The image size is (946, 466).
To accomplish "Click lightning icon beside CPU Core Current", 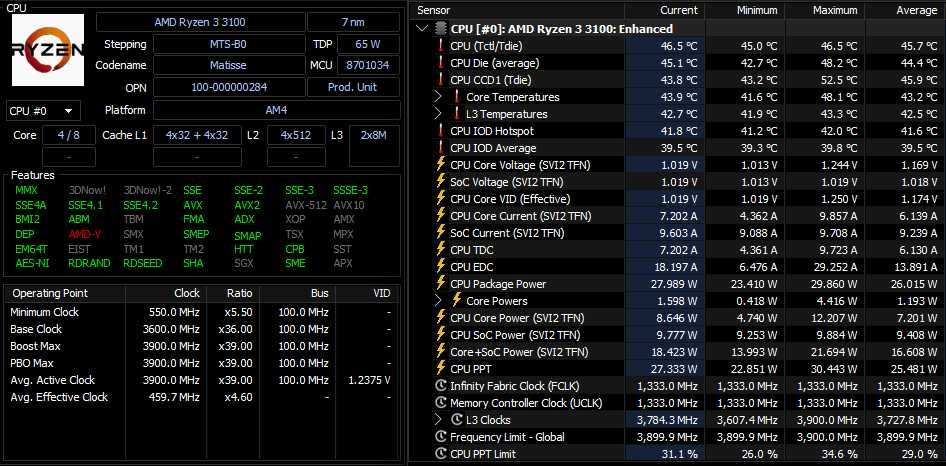I will (x=440, y=215).
